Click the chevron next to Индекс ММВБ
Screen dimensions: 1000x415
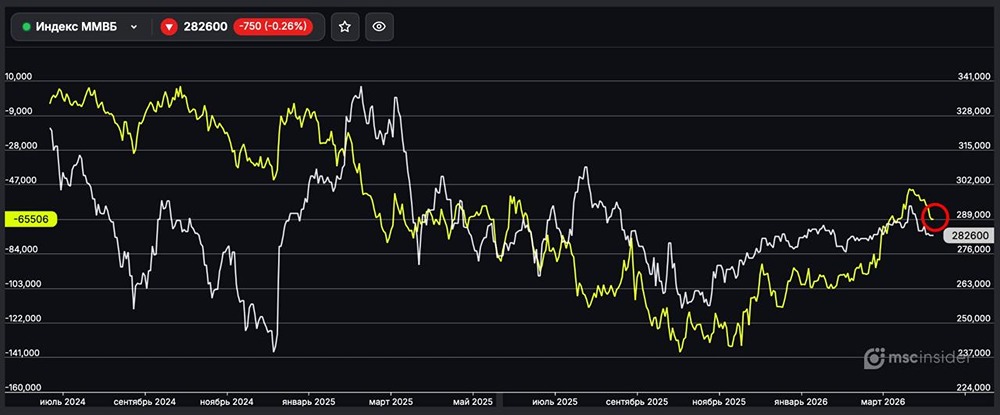click(x=134, y=27)
